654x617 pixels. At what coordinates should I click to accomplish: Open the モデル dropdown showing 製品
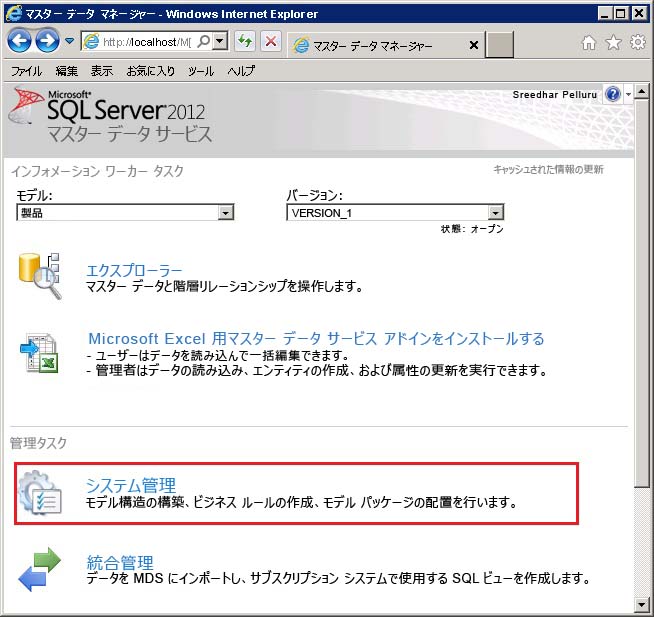click(125, 213)
